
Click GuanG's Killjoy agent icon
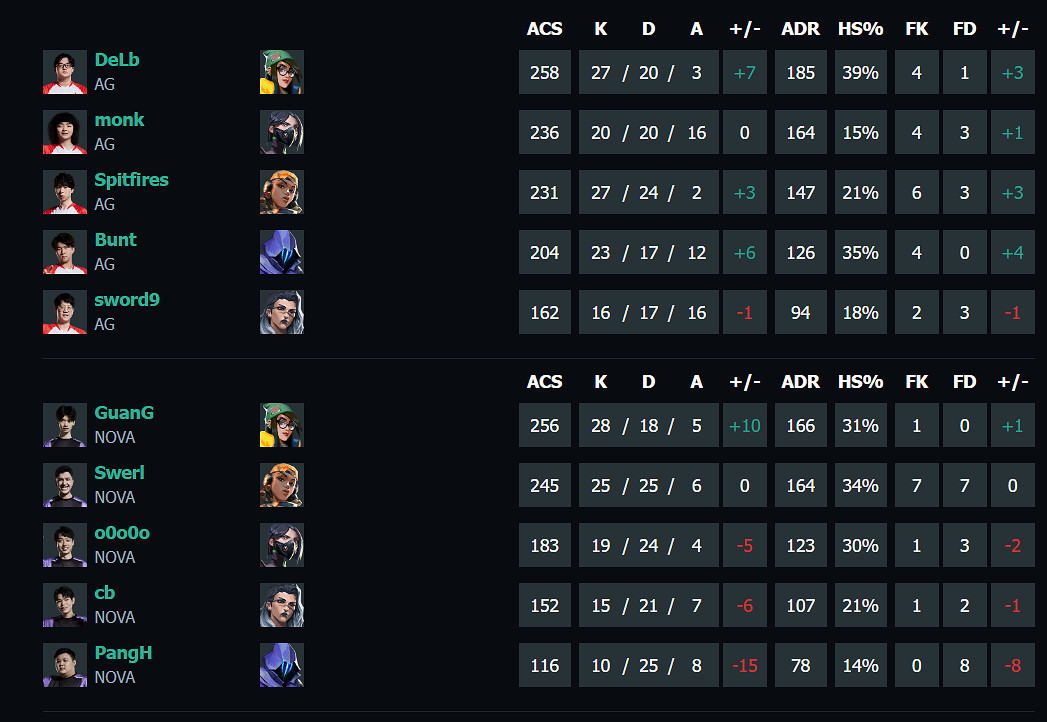(281, 425)
